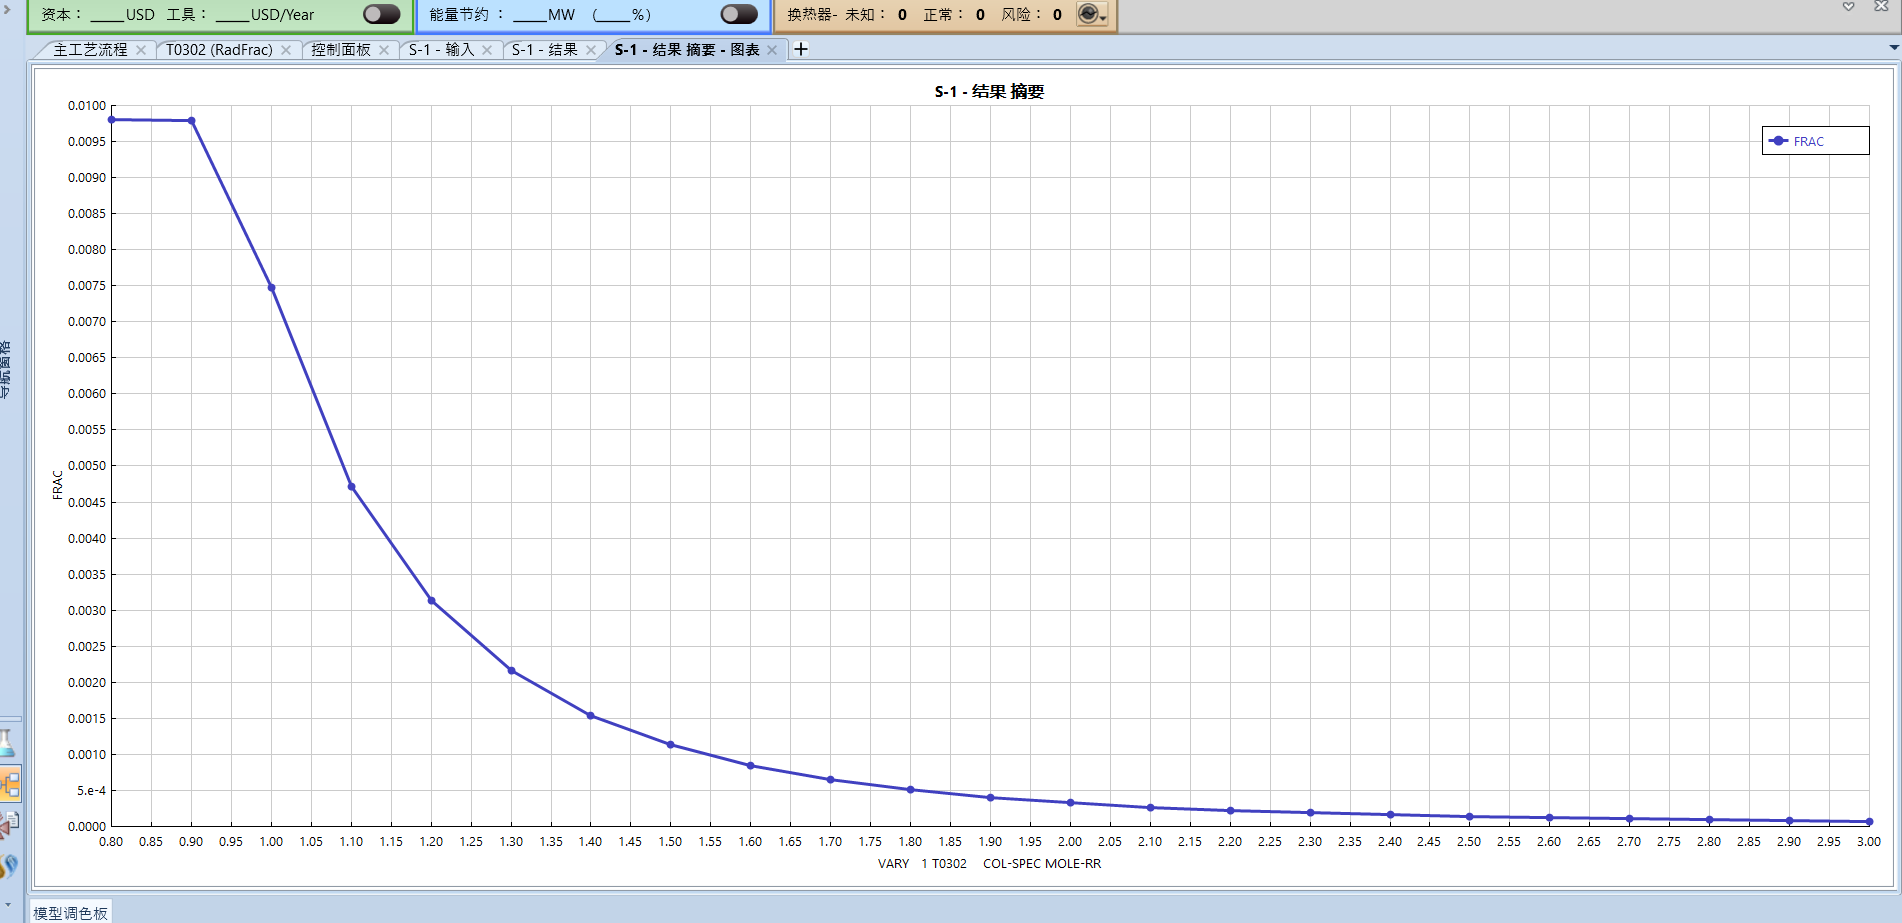This screenshot has width=1902, height=923.
Task: Open the open-tabs list dropdown arrow
Action: [1893, 48]
